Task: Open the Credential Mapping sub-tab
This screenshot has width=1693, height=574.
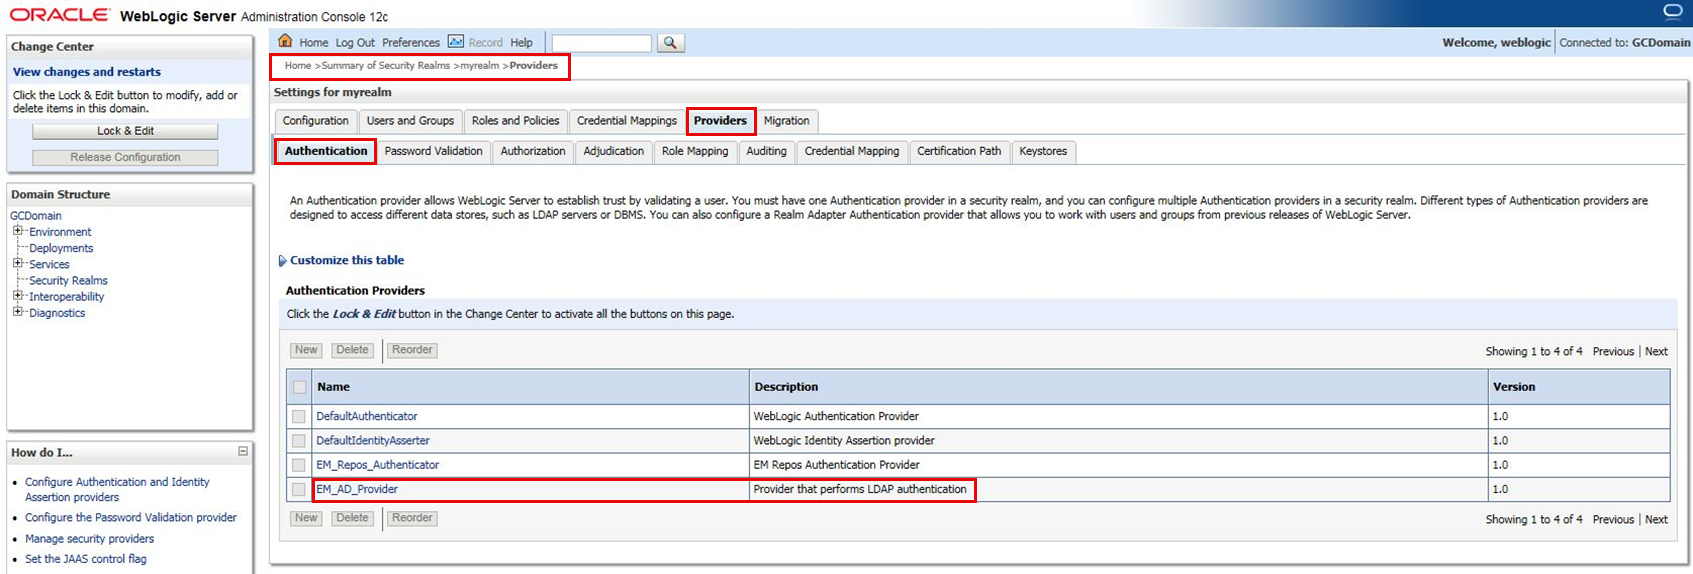Action: coord(852,151)
